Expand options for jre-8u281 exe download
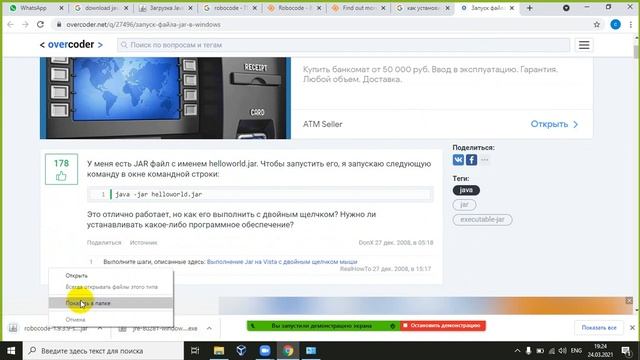The image size is (640, 360). click(209, 328)
